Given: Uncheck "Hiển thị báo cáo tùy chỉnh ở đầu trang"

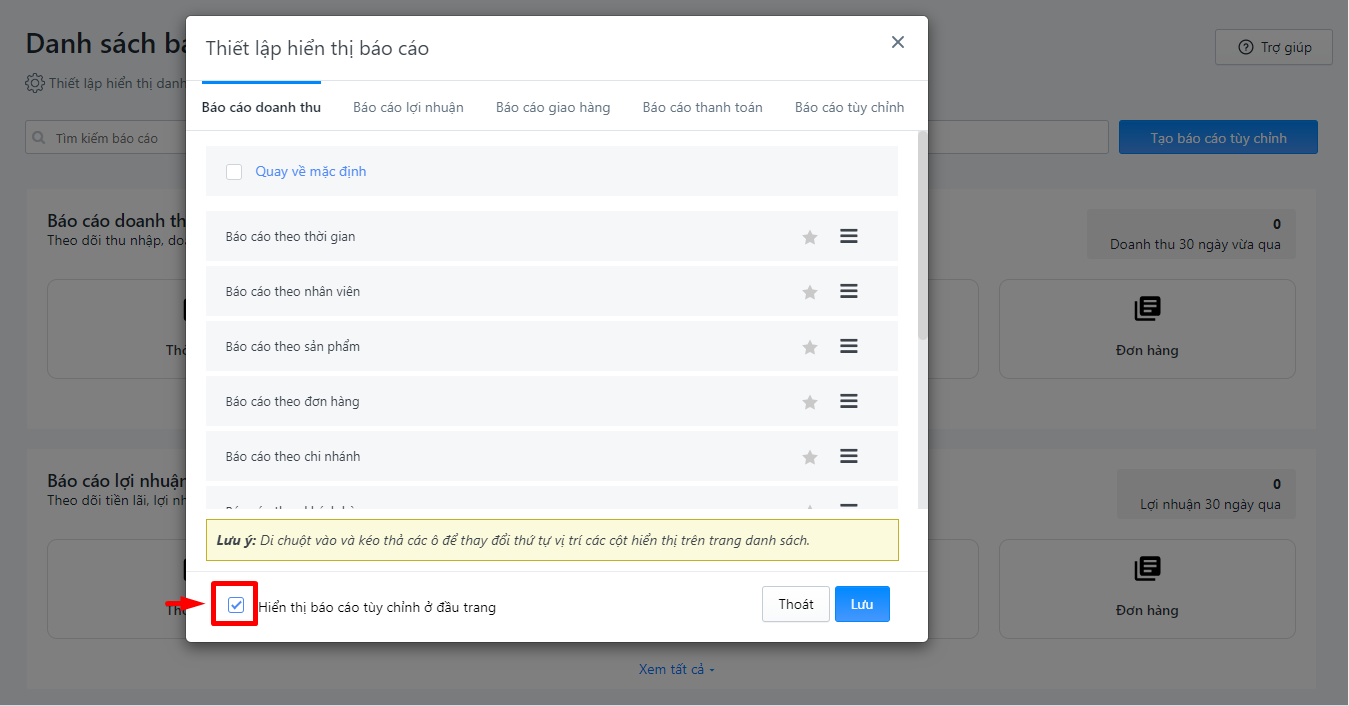Looking at the screenshot, I should click(236, 605).
